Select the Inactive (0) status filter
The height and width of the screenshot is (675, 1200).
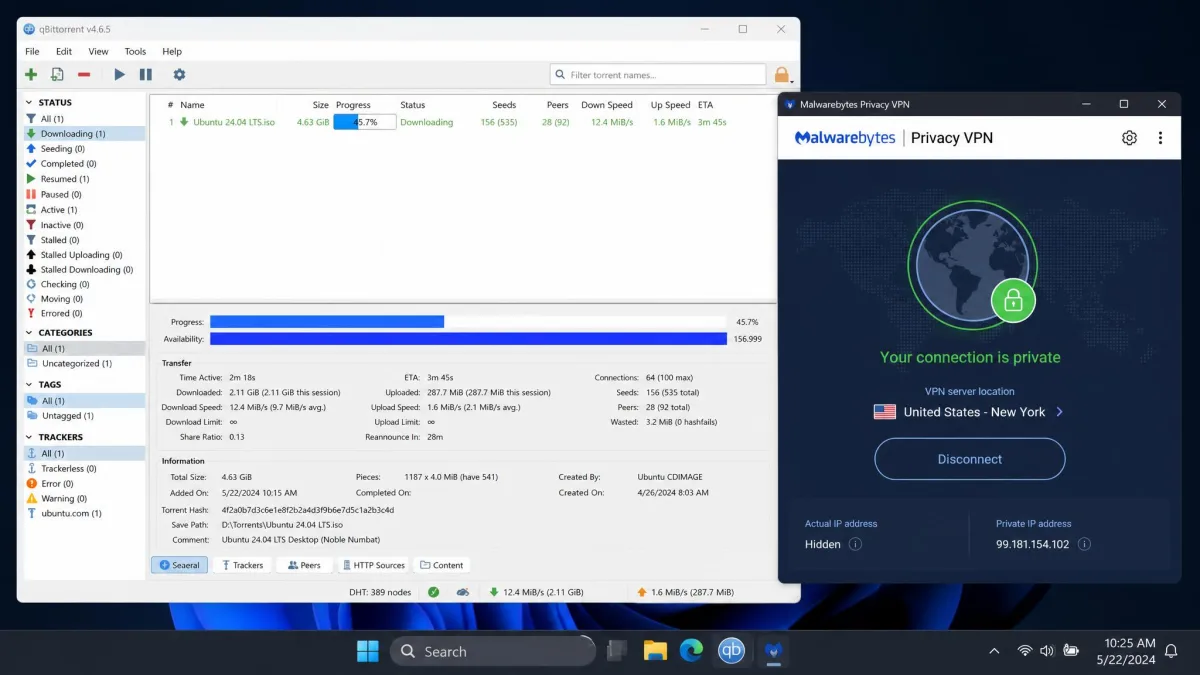pyautogui.click(x=86, y=225)
